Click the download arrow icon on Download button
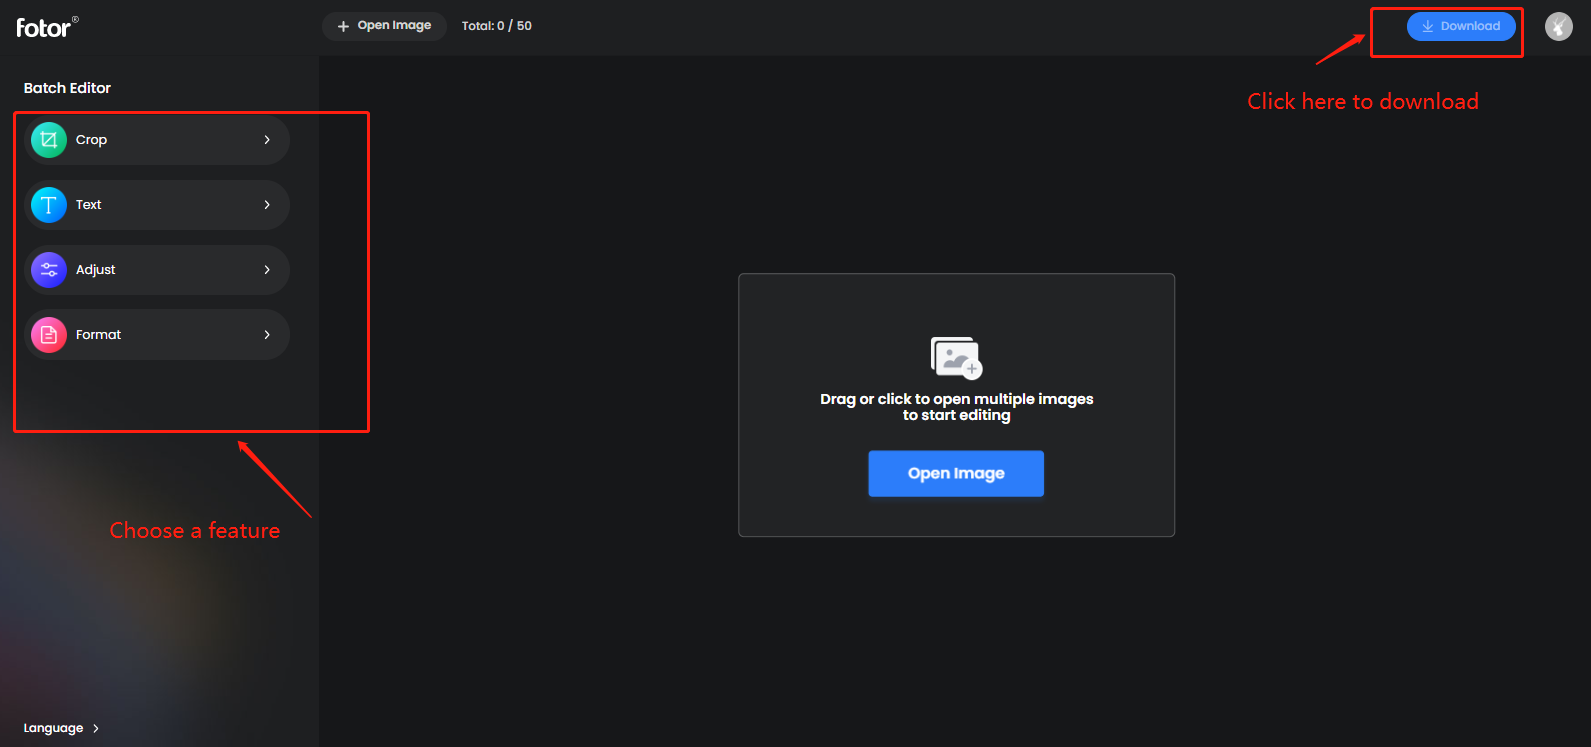This screenshot has width=1591, height=747. click(x=1427, y=26)
